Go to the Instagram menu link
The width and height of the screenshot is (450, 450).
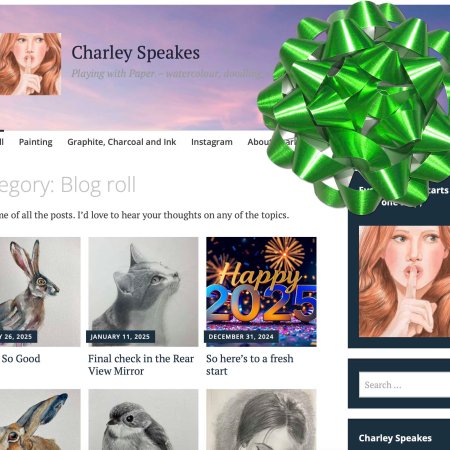[212, 142]
